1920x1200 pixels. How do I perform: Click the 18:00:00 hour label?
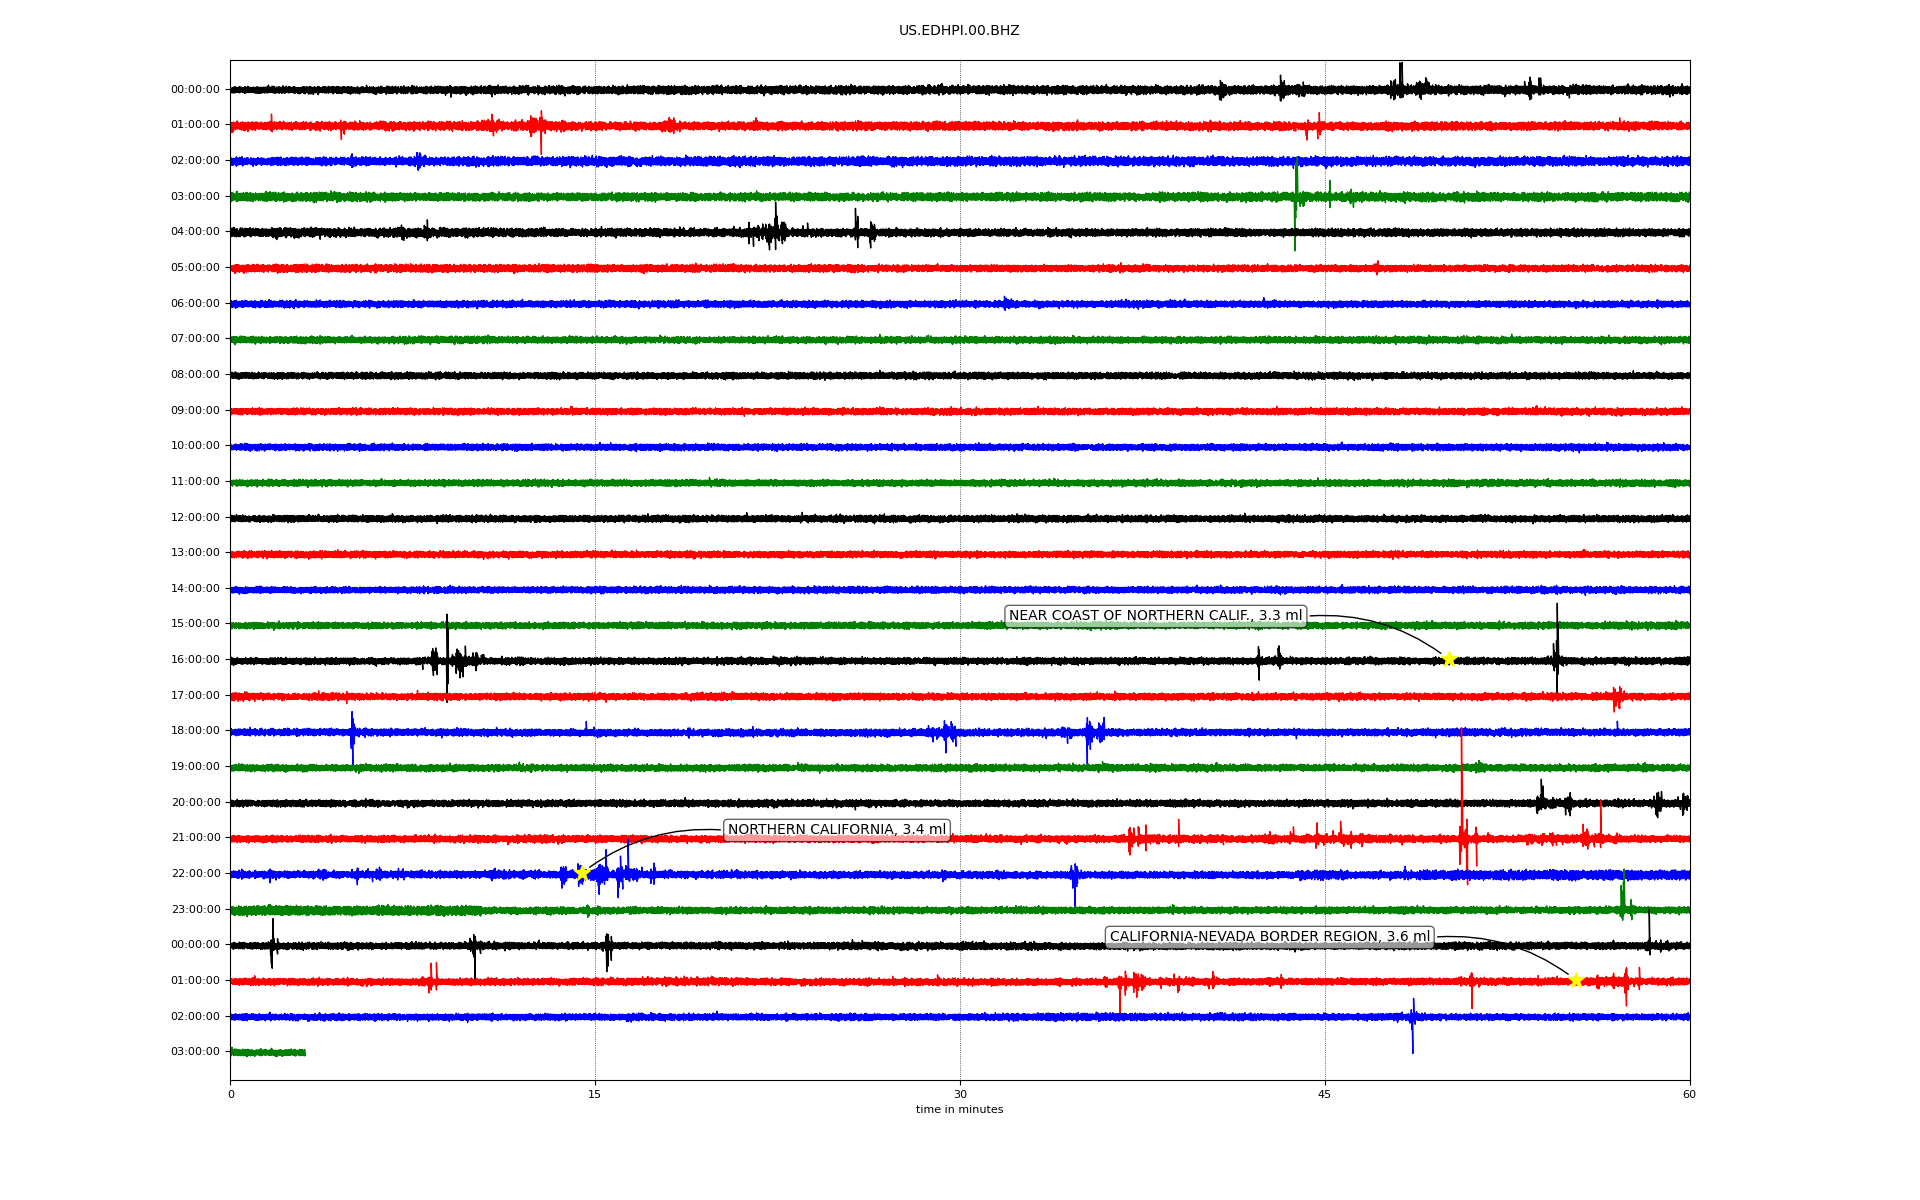click(x=195, y=731)
